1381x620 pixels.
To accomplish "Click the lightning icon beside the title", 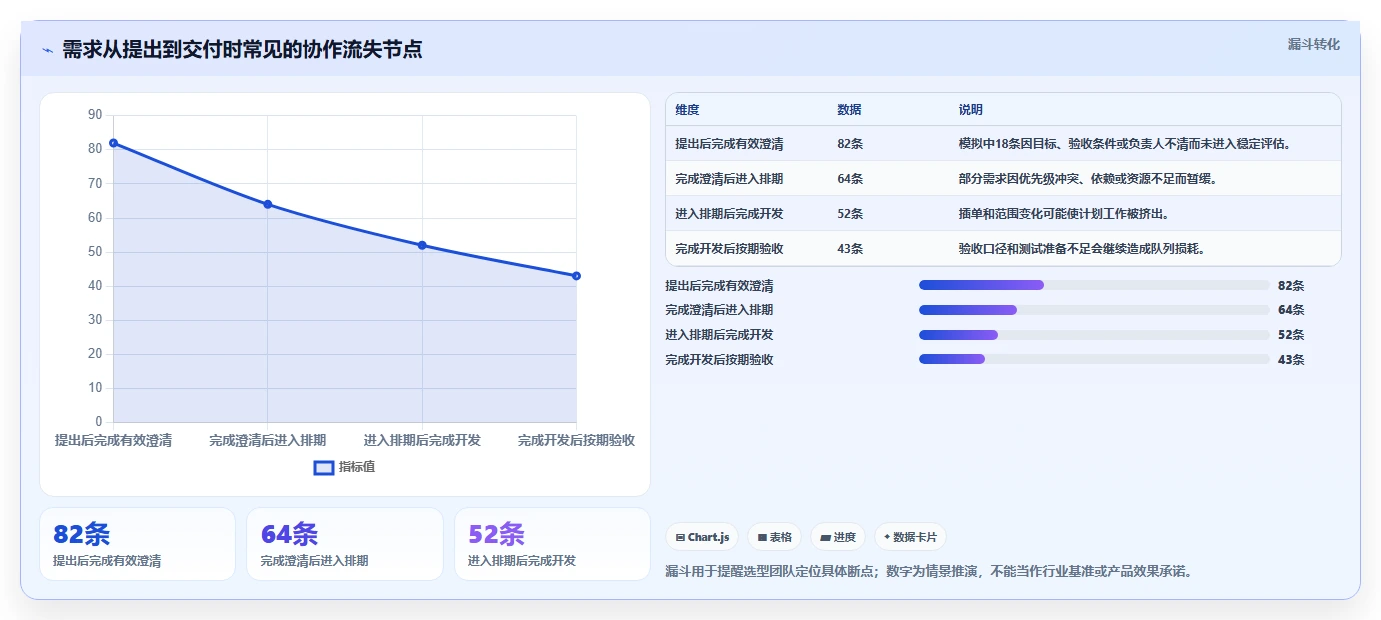I will point(47,50).
